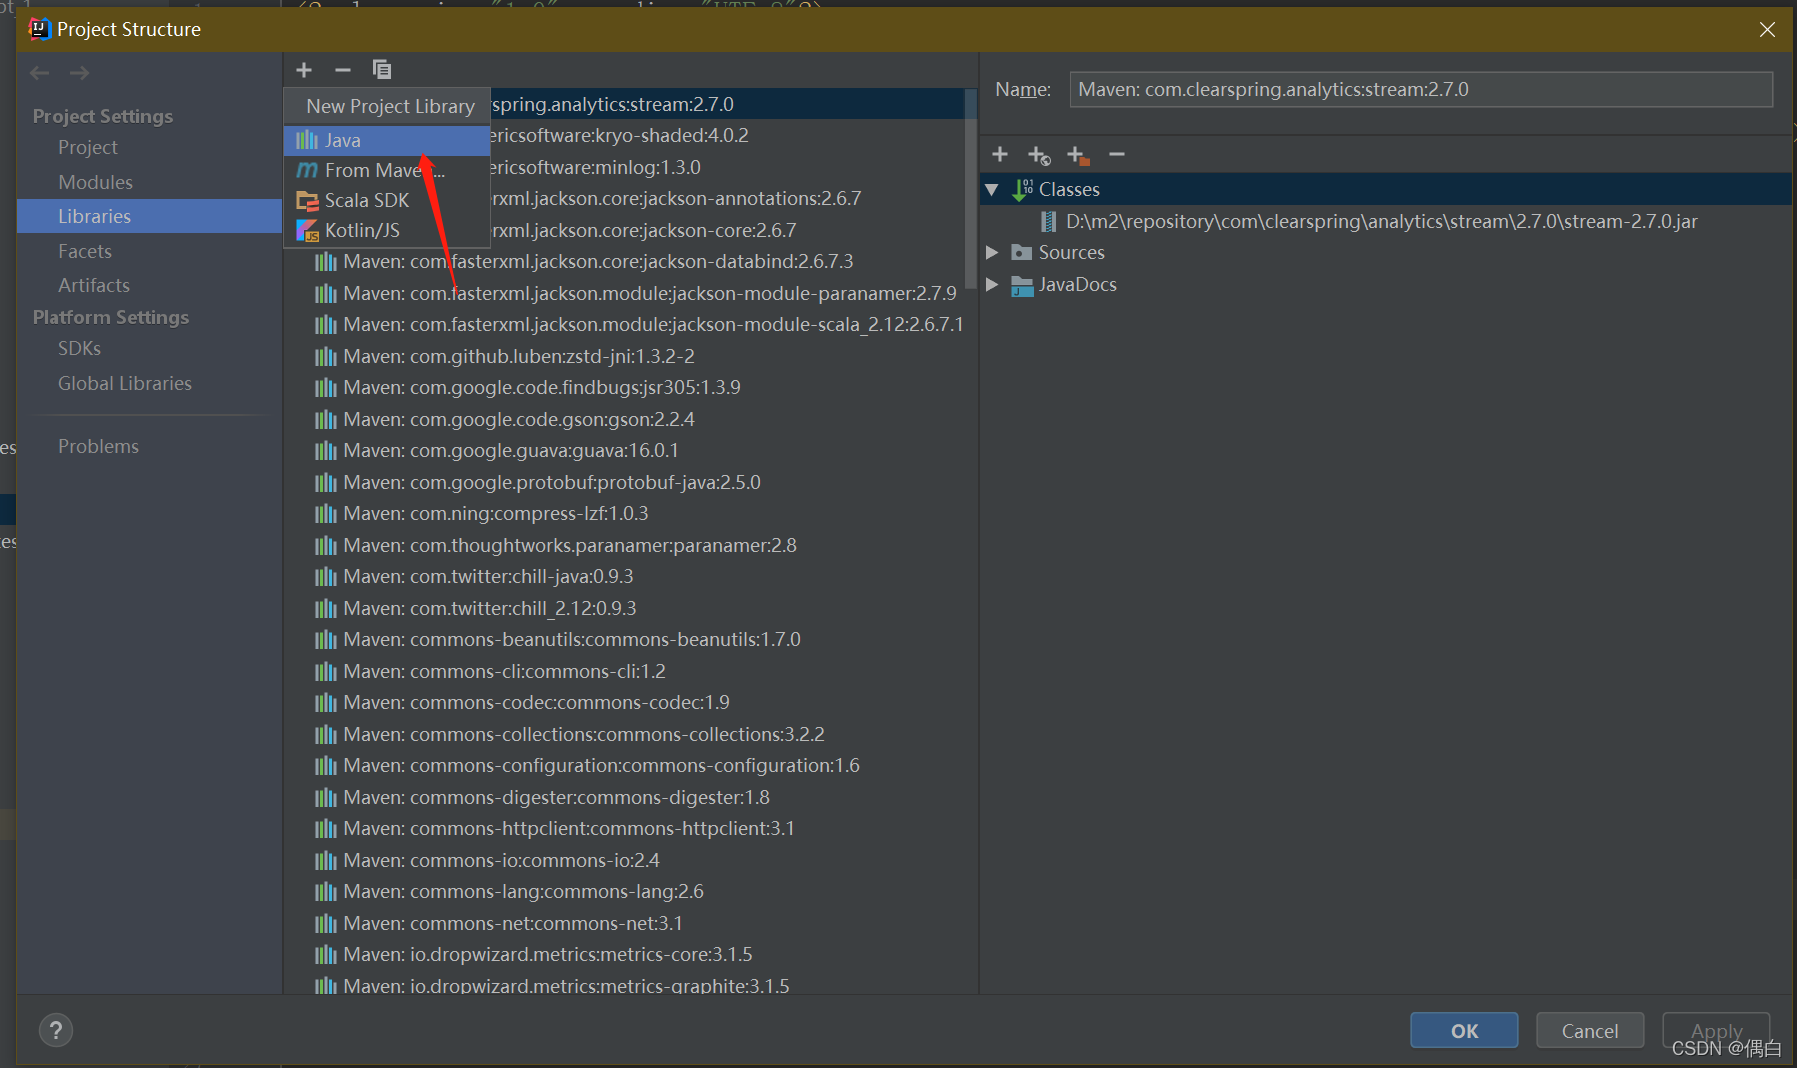1797x1068 pixels.
Task: Open the Problems page
Action: click(x=98, y=446)
